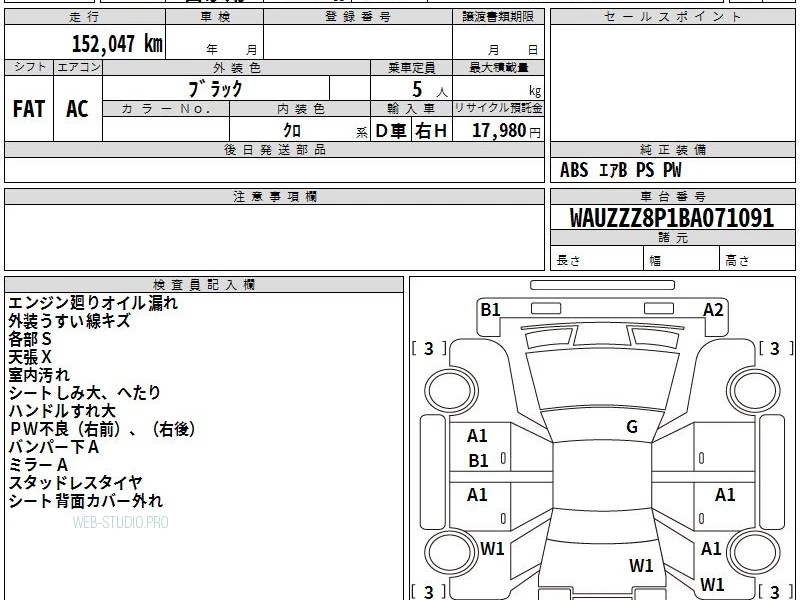This screenshot has height=600, width=800.
Task: Select the interior color クロ
Action: click(x=292, y=131)
